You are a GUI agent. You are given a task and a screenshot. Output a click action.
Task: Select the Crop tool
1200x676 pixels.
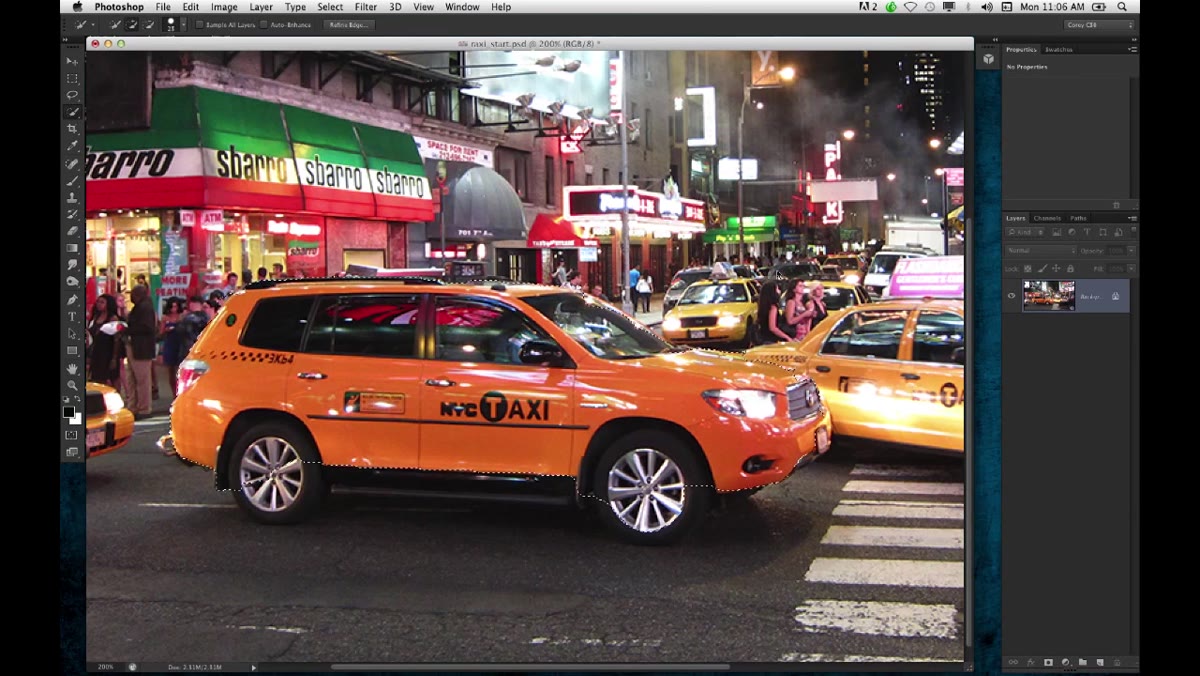point(72,129)
